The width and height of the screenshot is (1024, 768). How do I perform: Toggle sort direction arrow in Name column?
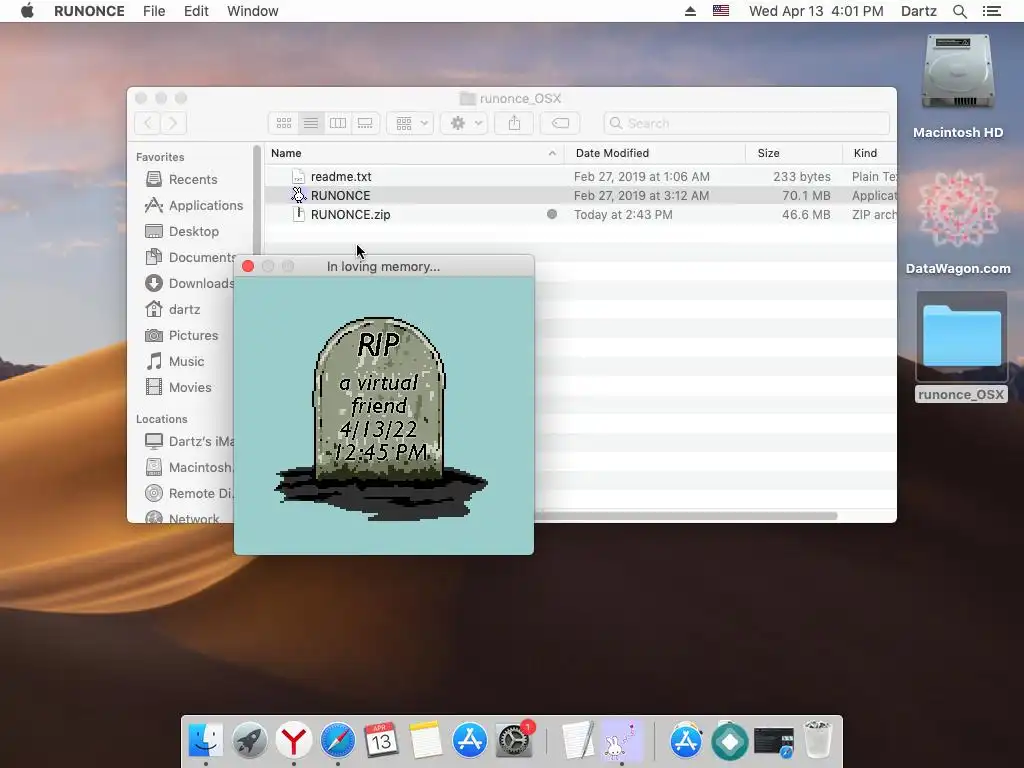[552, 153]
